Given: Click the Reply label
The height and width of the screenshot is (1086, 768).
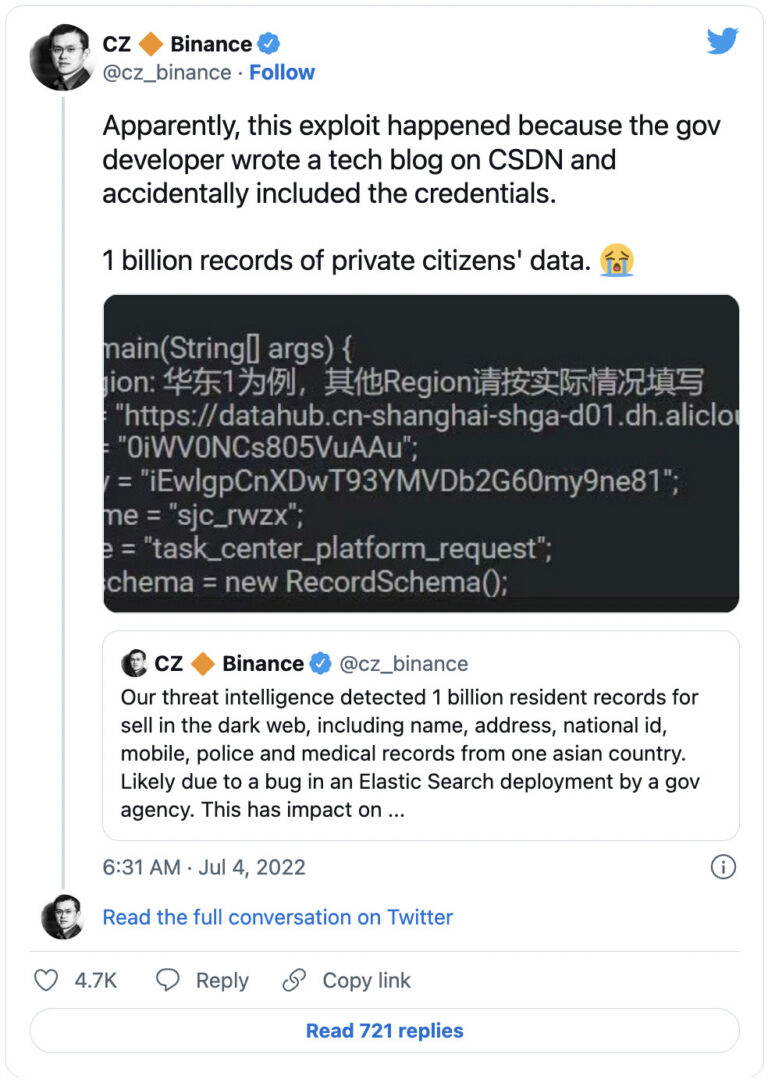Looking at the screenshot, I should coord(222,981).
